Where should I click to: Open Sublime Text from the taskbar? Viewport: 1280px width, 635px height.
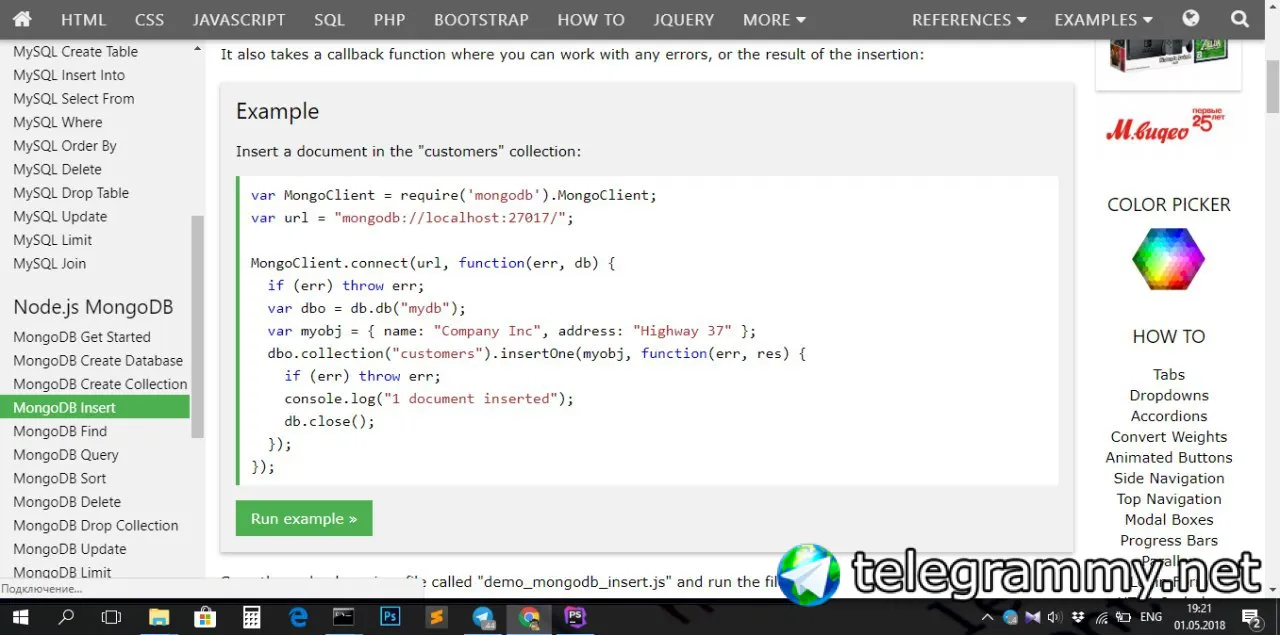point(437,618)
